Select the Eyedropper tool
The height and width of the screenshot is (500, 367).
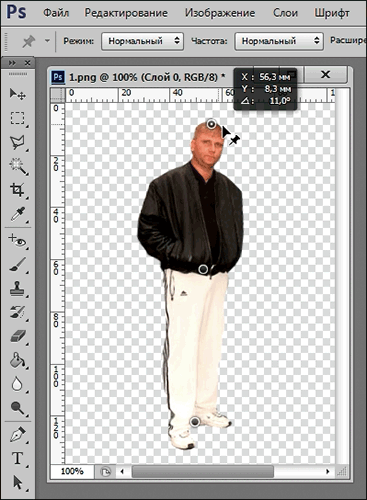coord(17,214)
